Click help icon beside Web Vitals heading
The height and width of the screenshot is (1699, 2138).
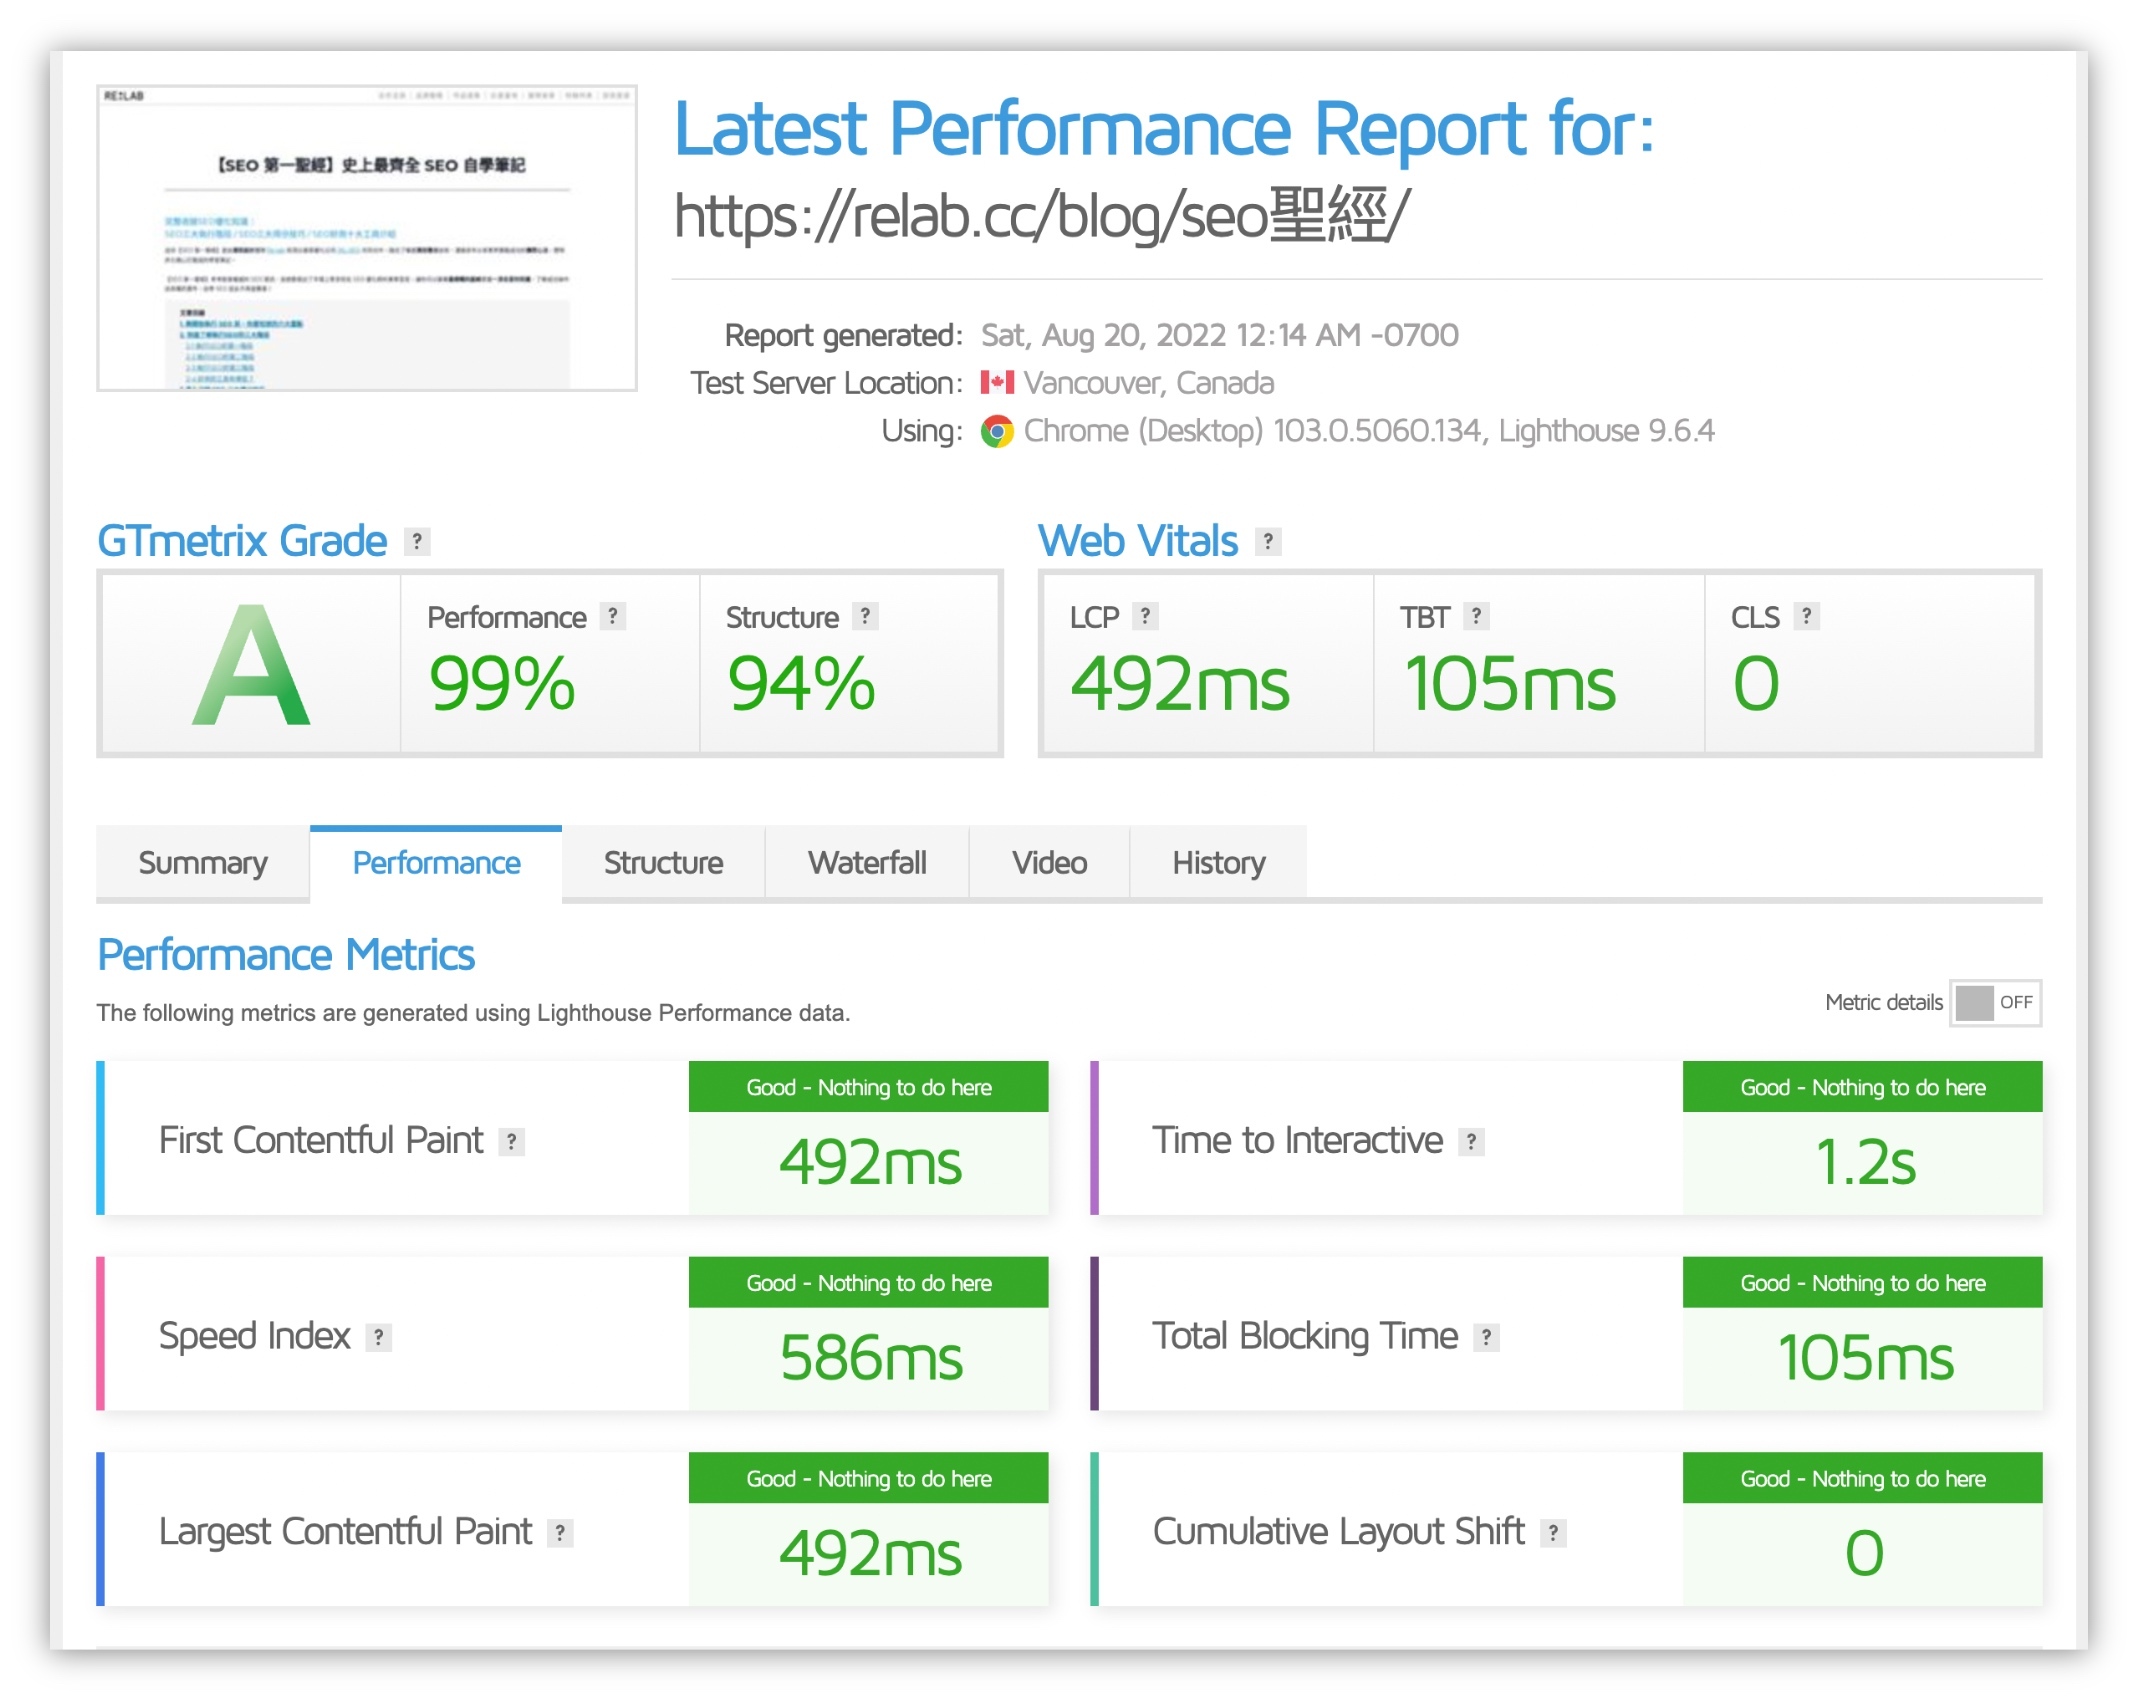point(1268,542)
